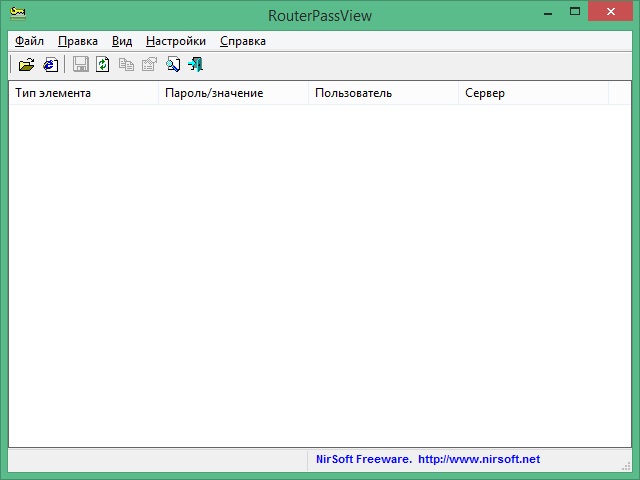The height and width of the screenshot is (480, 640).
Task: Maximize the RouterPassView window
Action: point(575,12)
